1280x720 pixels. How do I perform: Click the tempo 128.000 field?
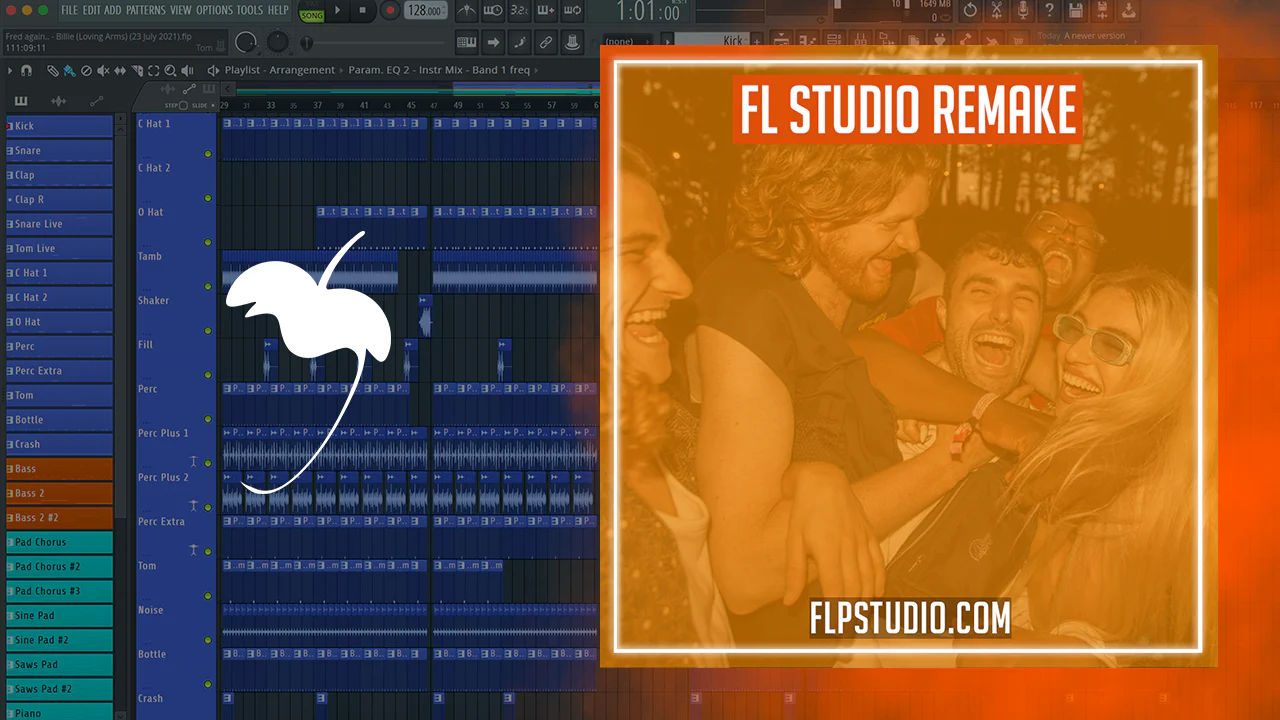tap(427, 11)
